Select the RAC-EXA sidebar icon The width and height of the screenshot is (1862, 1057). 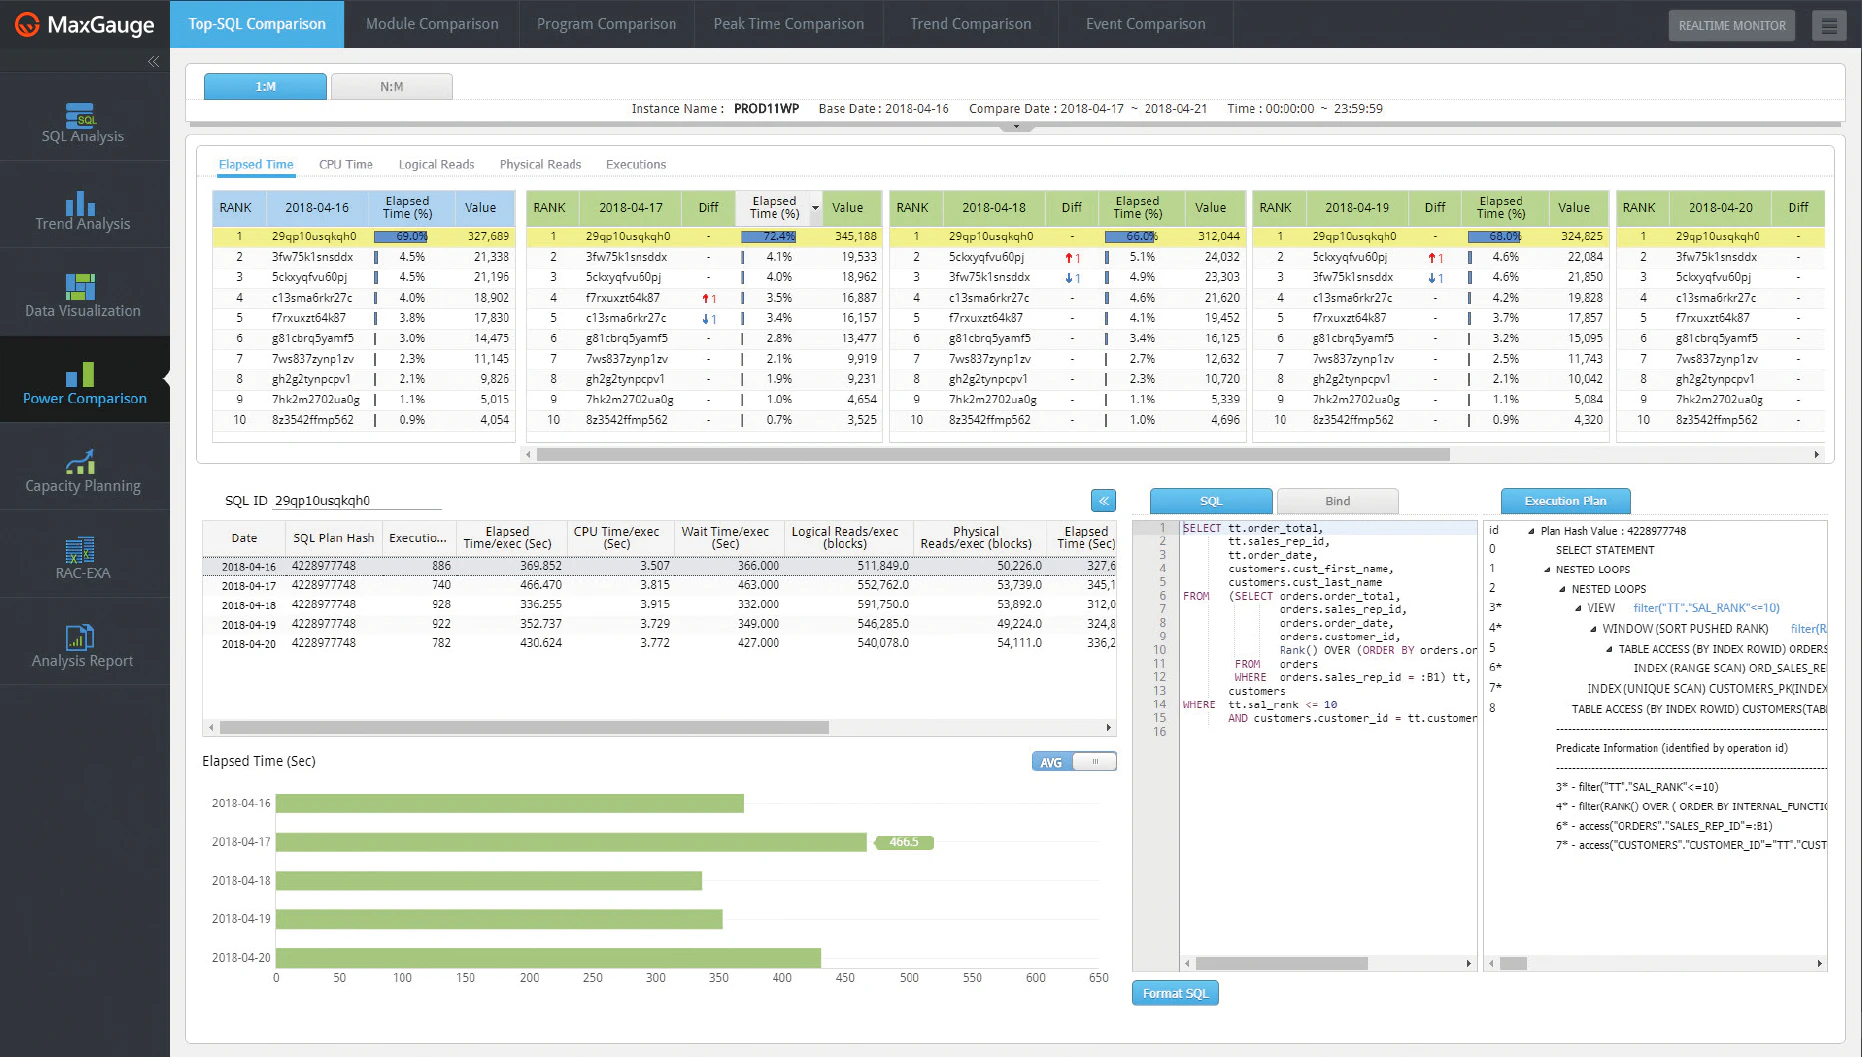click(x=85, y=554)
